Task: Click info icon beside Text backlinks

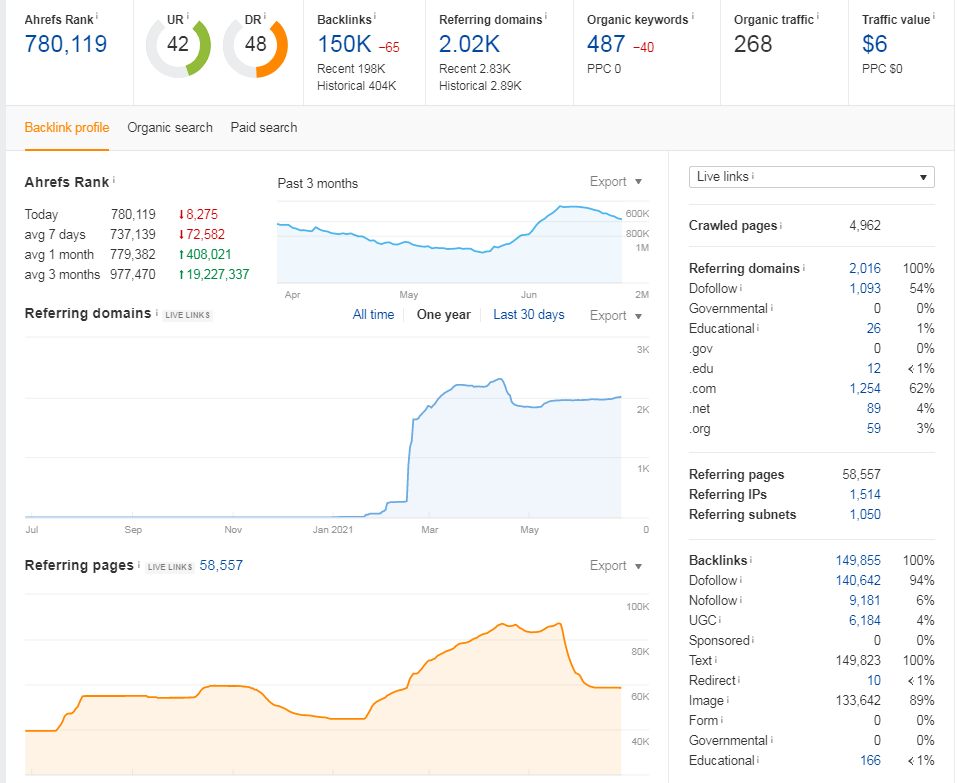Action: (x=716, y=660)
